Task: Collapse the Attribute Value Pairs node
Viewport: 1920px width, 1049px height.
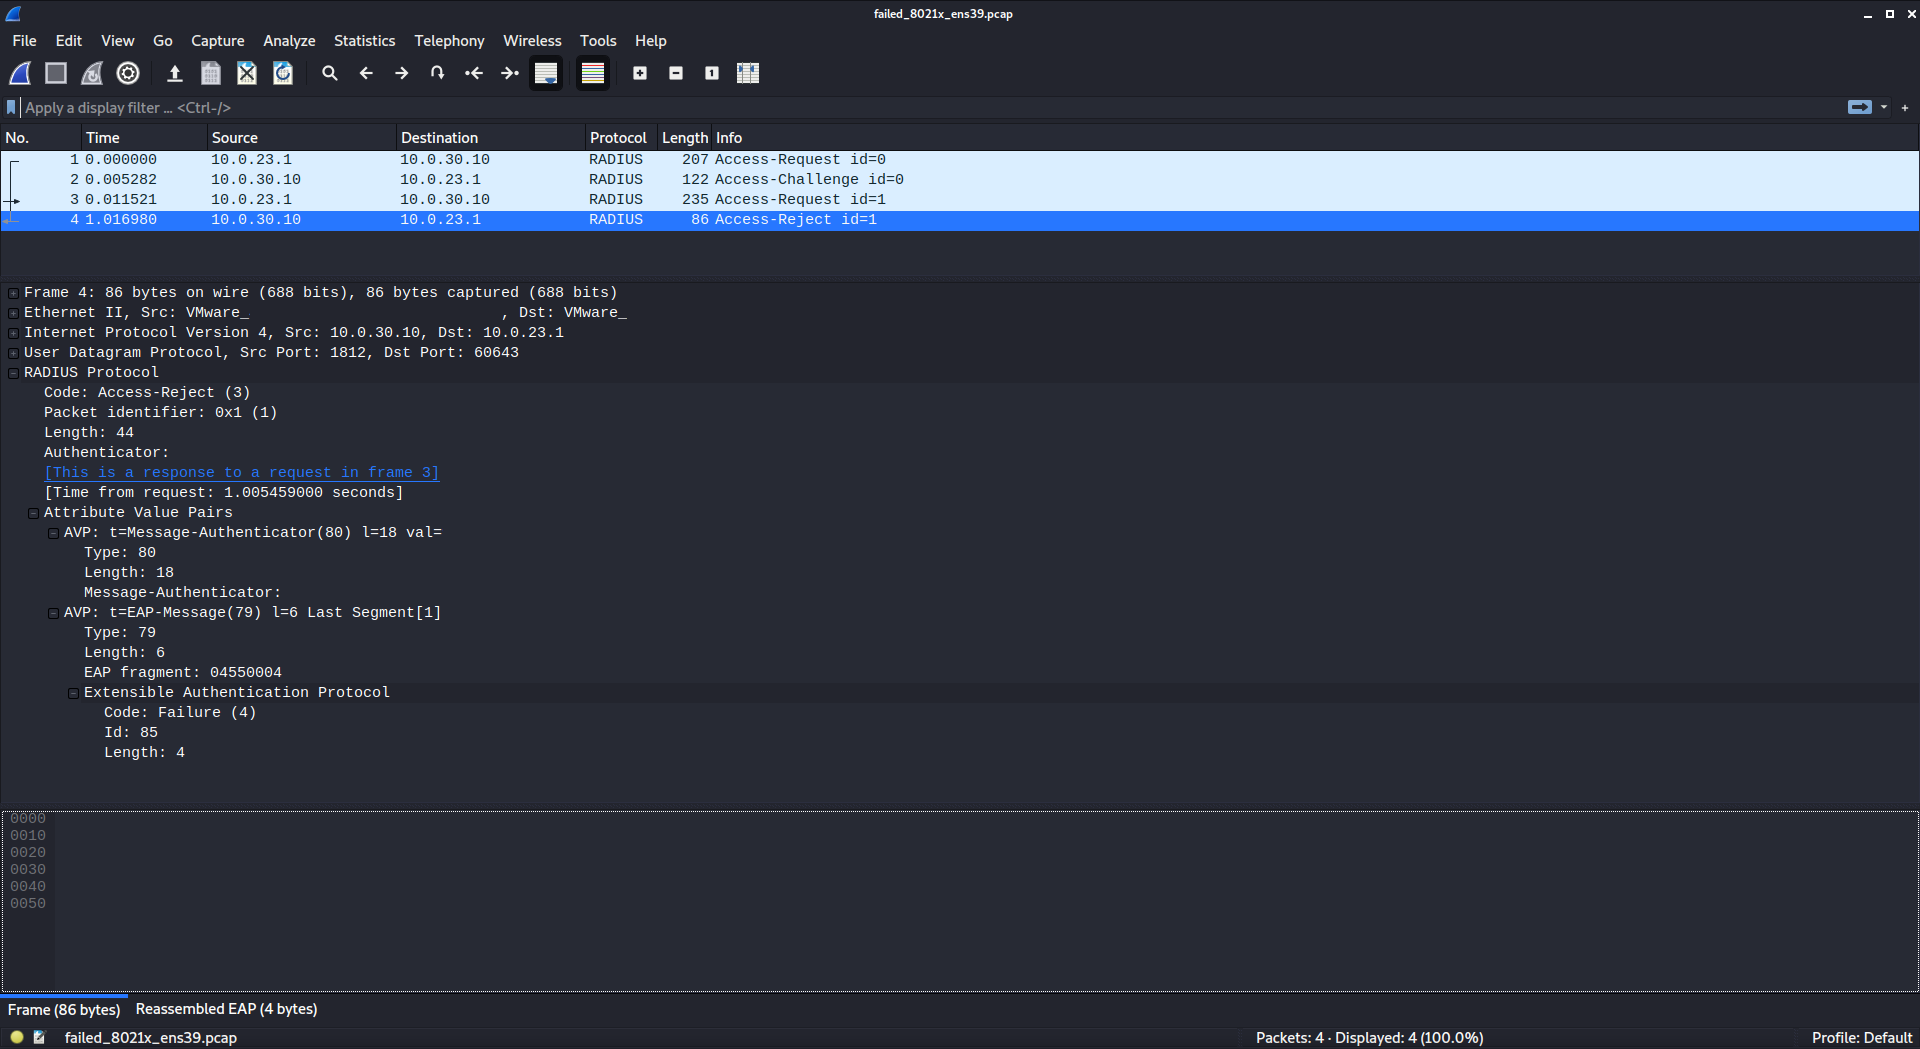Action: pos(33,513)
